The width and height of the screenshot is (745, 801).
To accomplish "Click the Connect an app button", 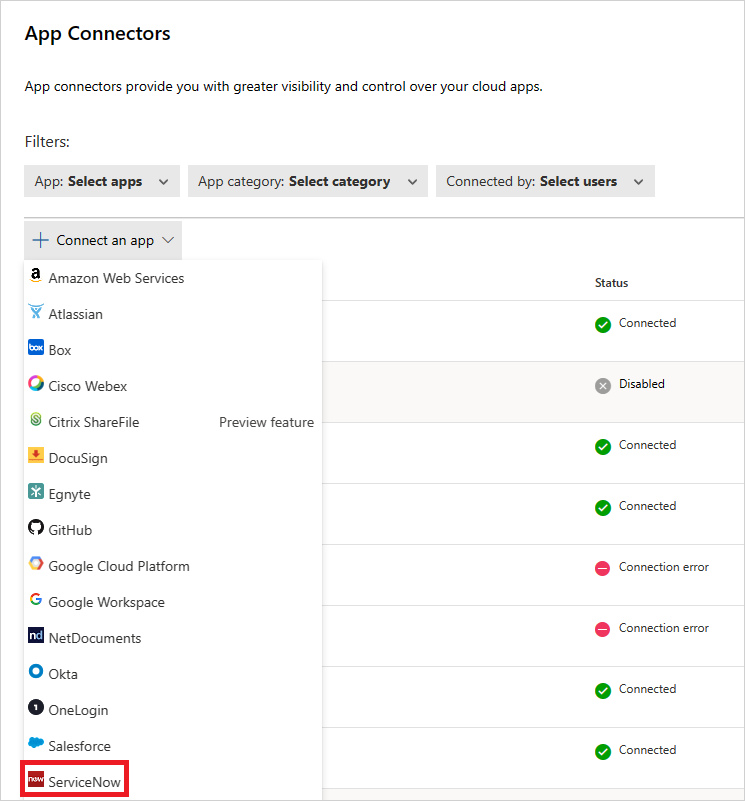I will click(x=102, y=239).
